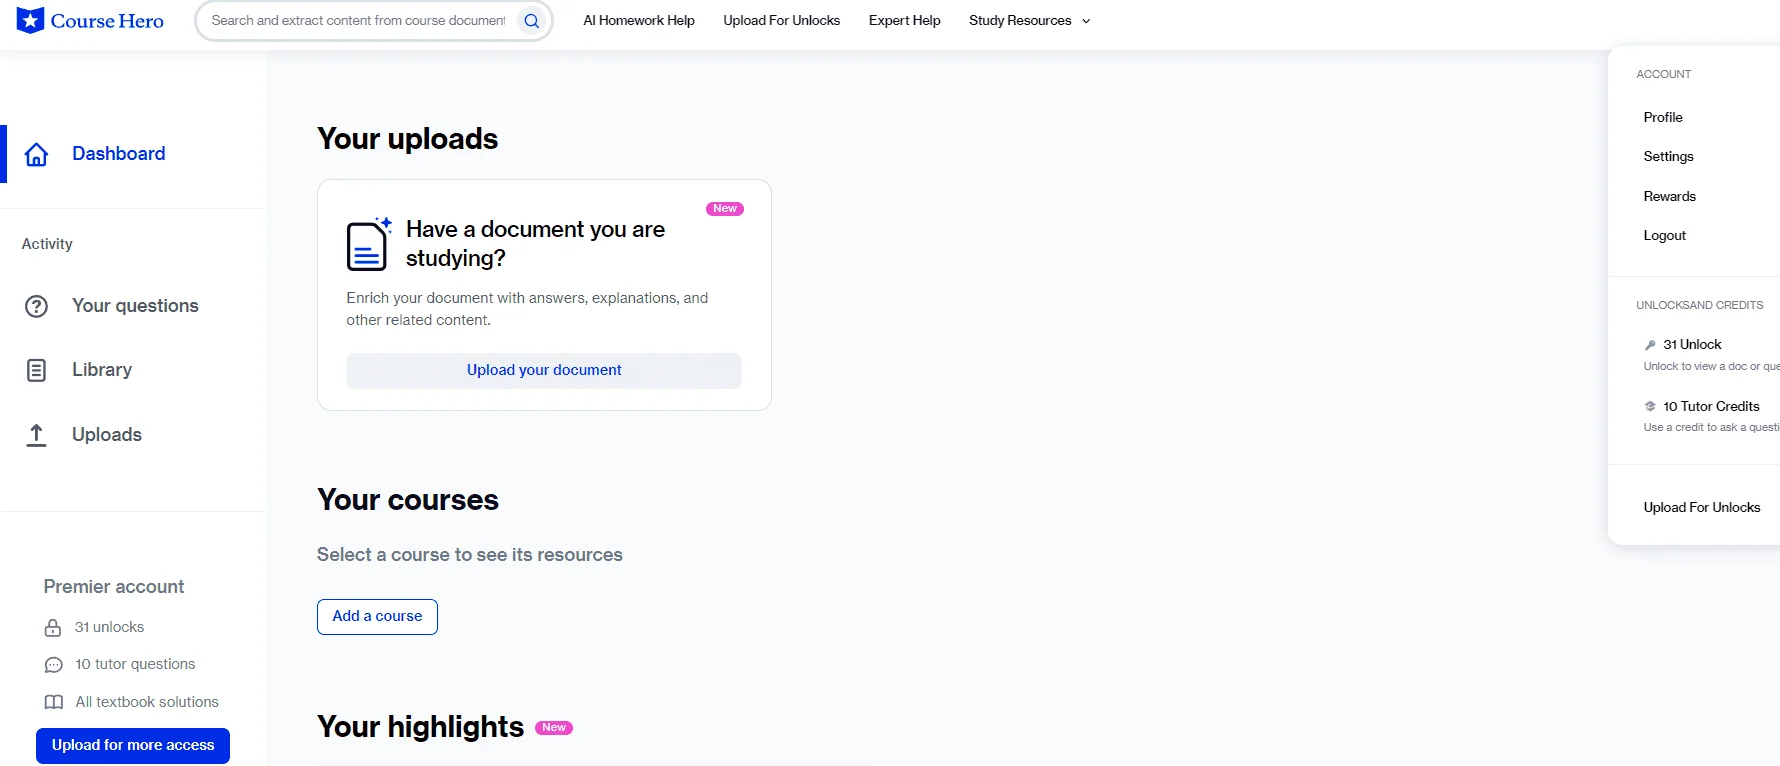Open Settings in account menu

[1668, 157]
